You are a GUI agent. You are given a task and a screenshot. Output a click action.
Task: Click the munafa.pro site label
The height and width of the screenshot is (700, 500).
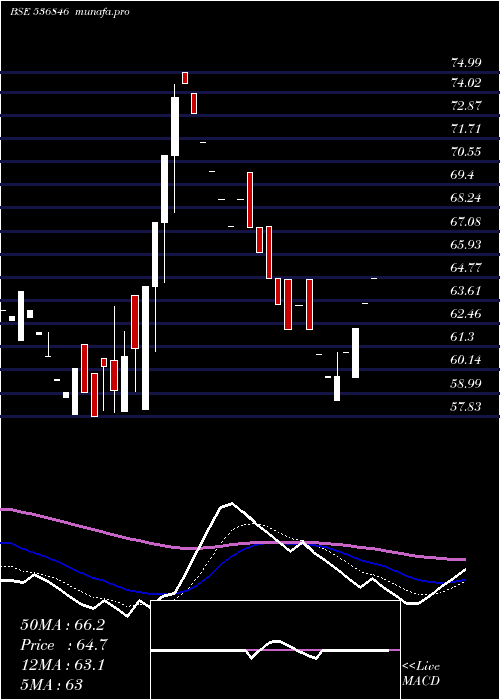103,12
